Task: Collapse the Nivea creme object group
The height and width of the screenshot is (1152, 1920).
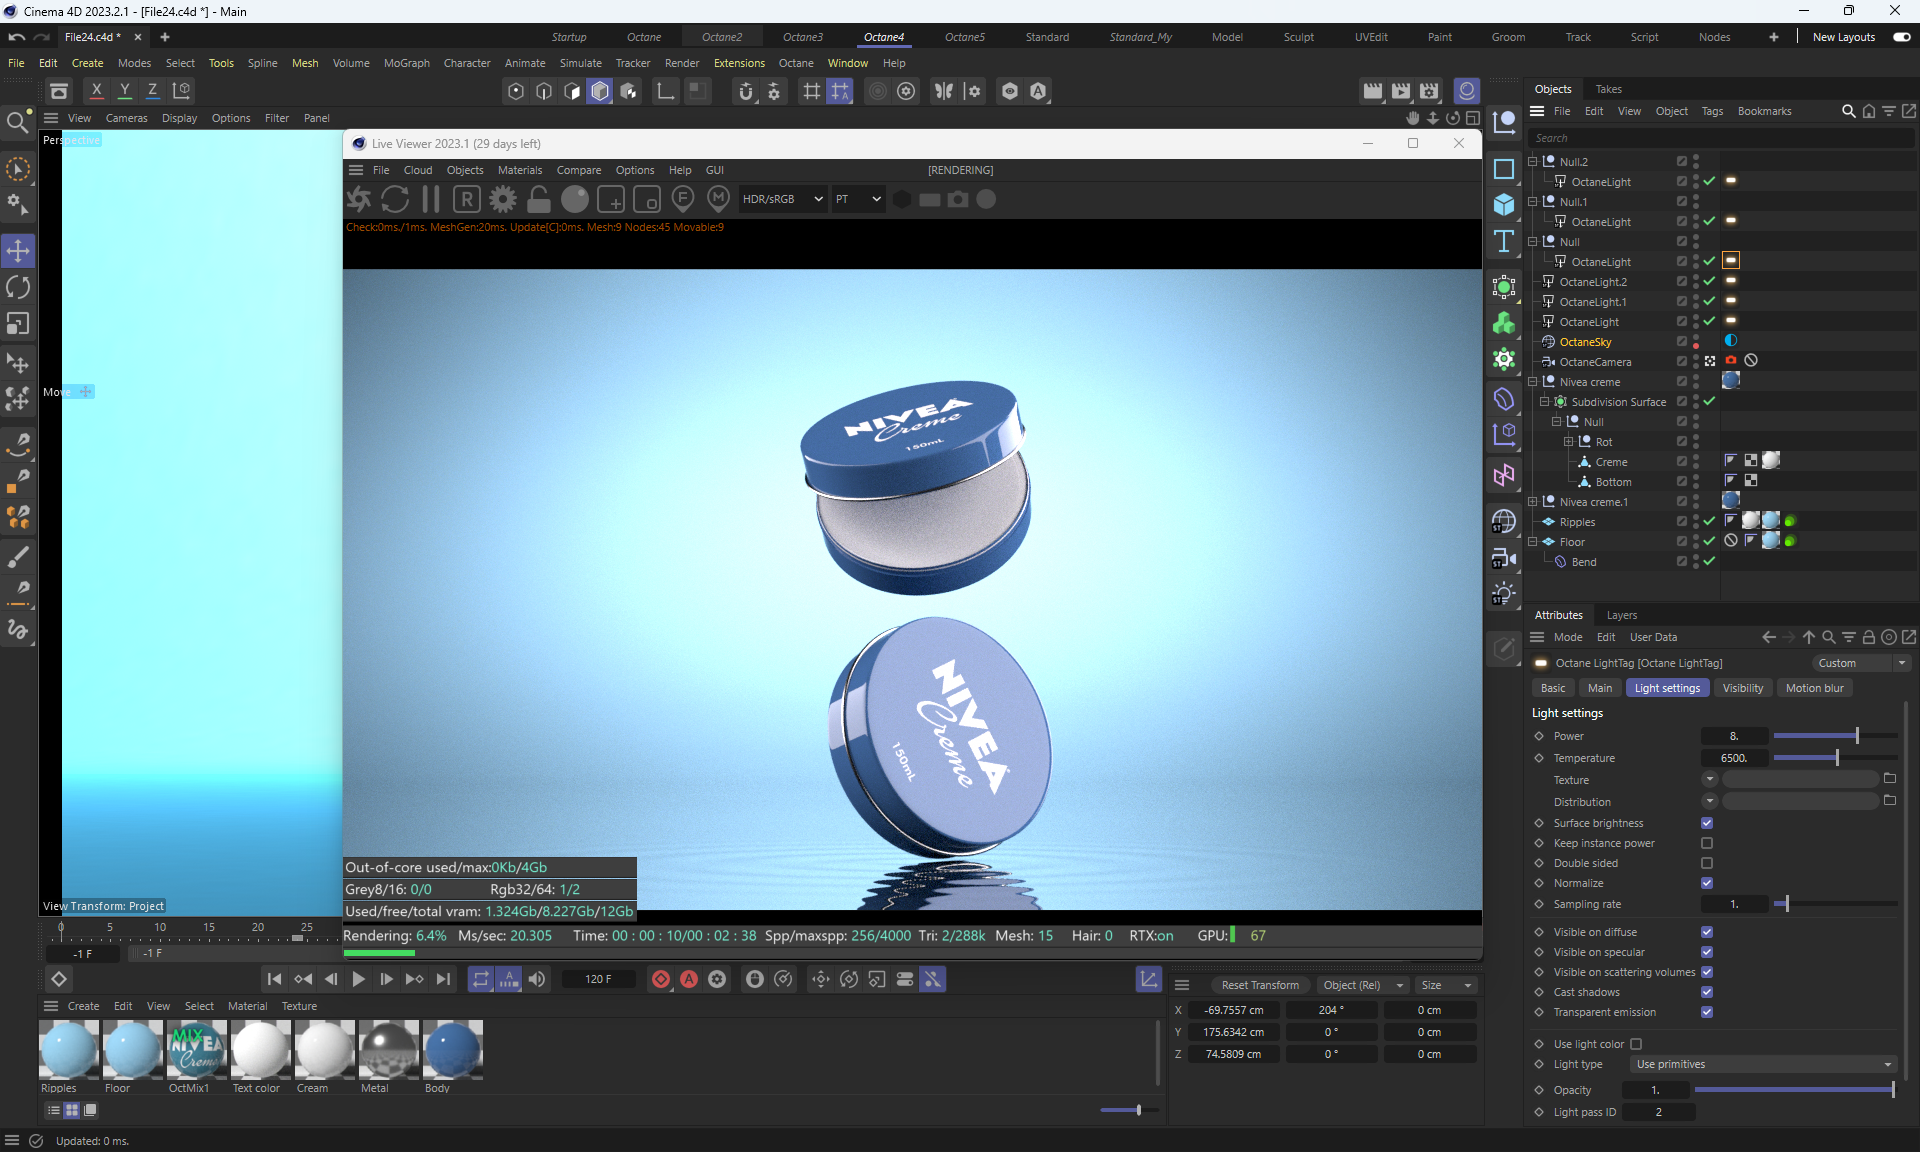Action: (1533, 382)
